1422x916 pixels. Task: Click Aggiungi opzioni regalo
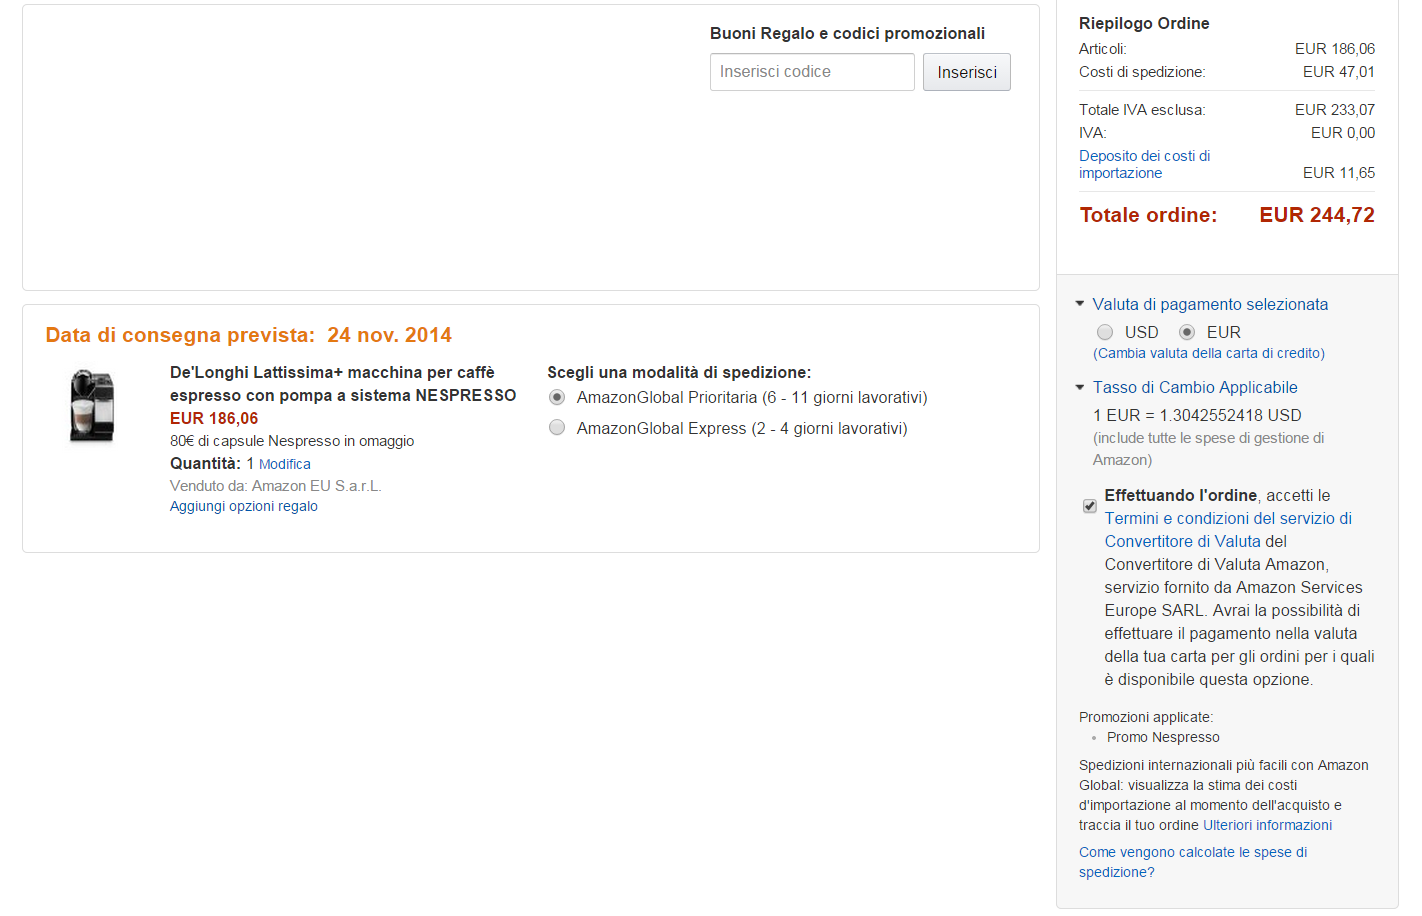244,506
